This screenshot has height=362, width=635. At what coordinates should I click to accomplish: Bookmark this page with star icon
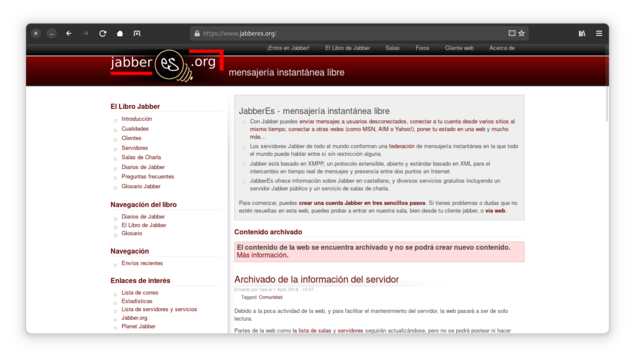pos(522,33)
